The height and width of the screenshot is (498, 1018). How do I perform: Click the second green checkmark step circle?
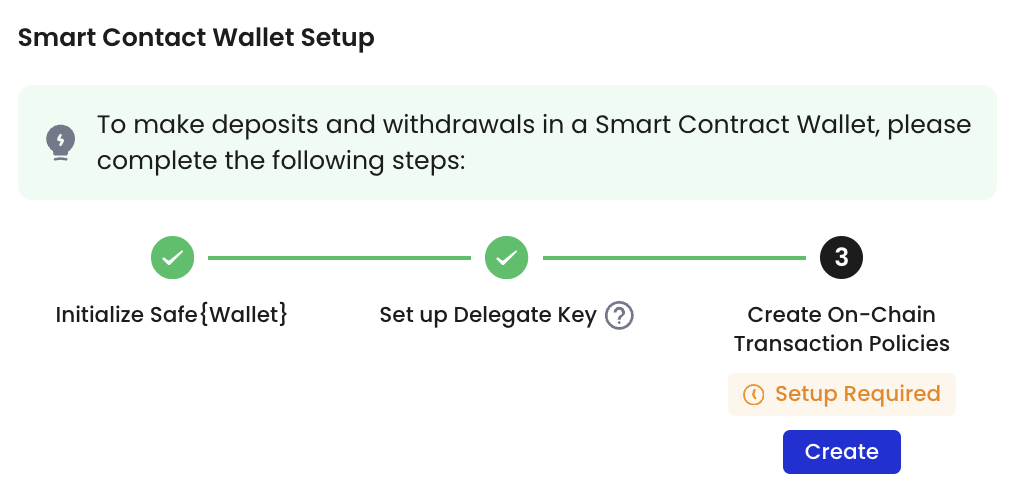[x=506, y=258]
